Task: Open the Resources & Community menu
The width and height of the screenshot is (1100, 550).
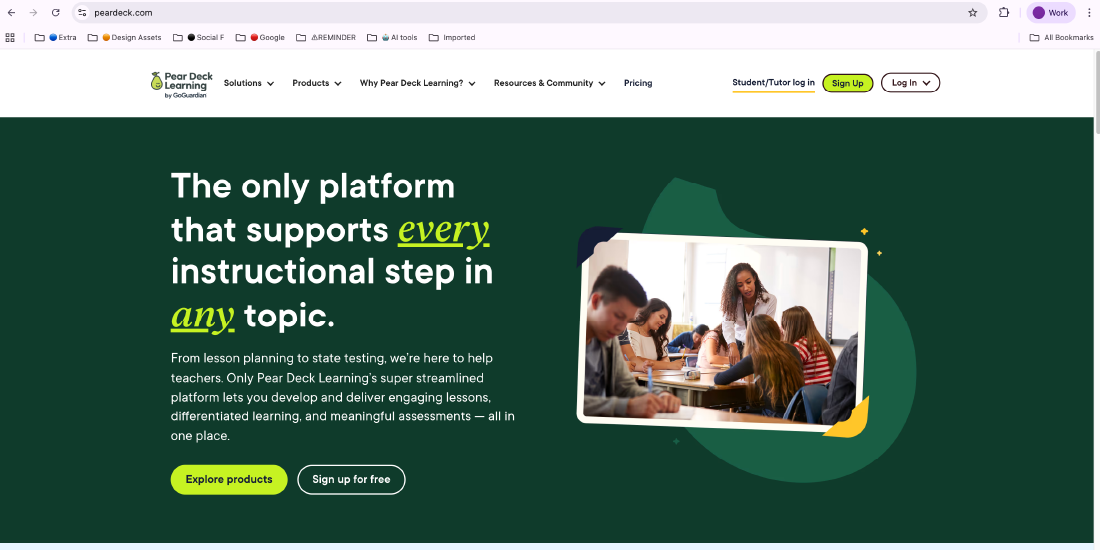Action: tap(549, 83)
